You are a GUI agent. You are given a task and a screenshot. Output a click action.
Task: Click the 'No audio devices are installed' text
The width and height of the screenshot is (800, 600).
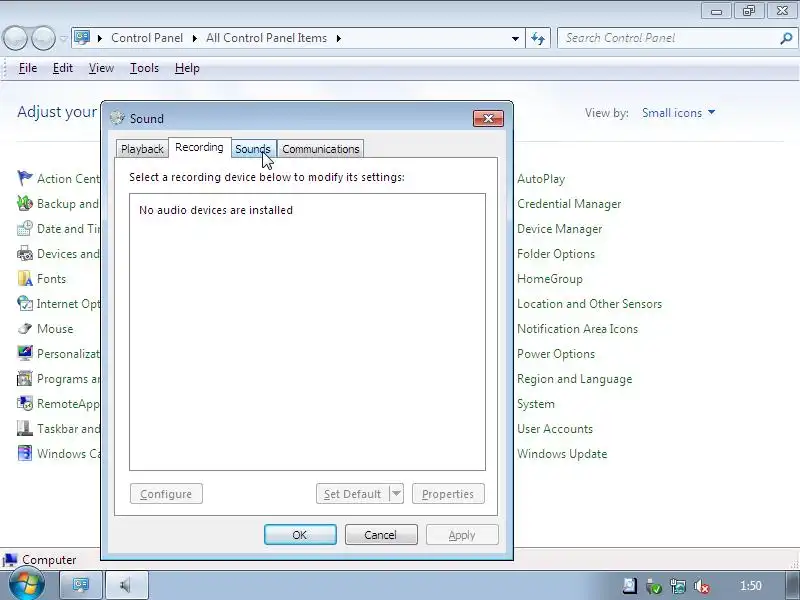coord(216,210)
